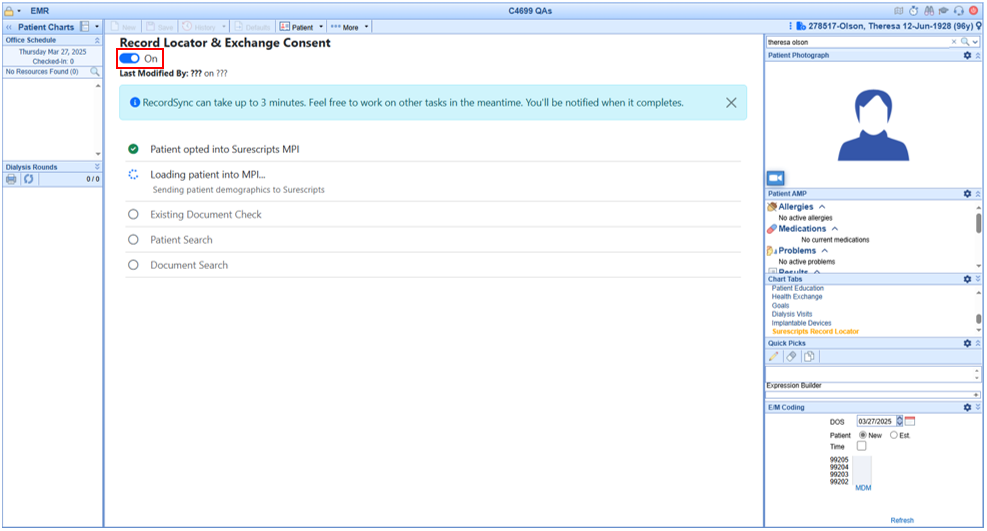Click the magnifier beside No Resources Found

pos(94,72)
